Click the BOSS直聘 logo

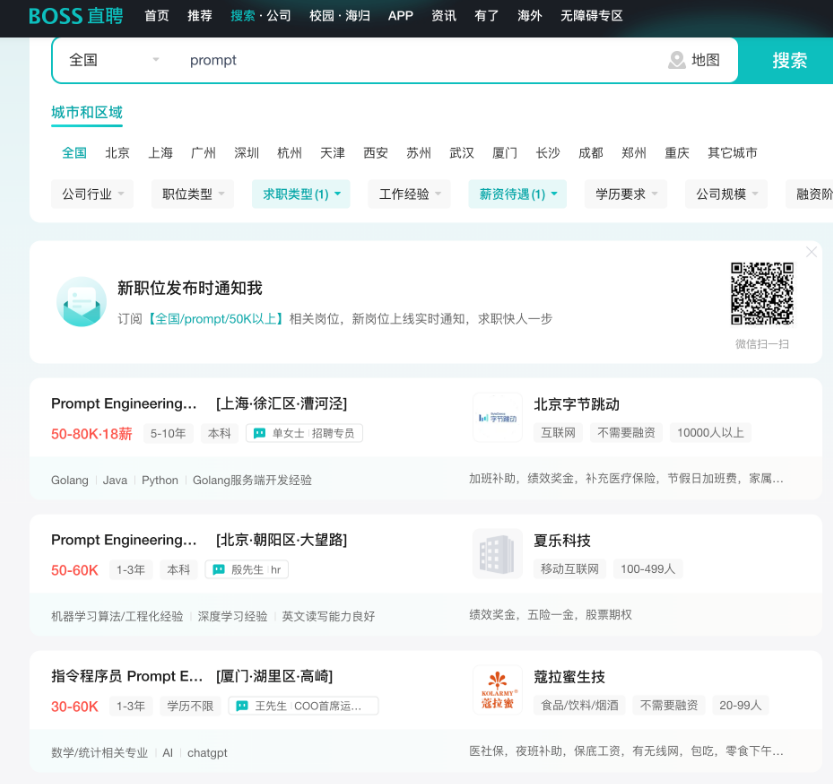75,16
